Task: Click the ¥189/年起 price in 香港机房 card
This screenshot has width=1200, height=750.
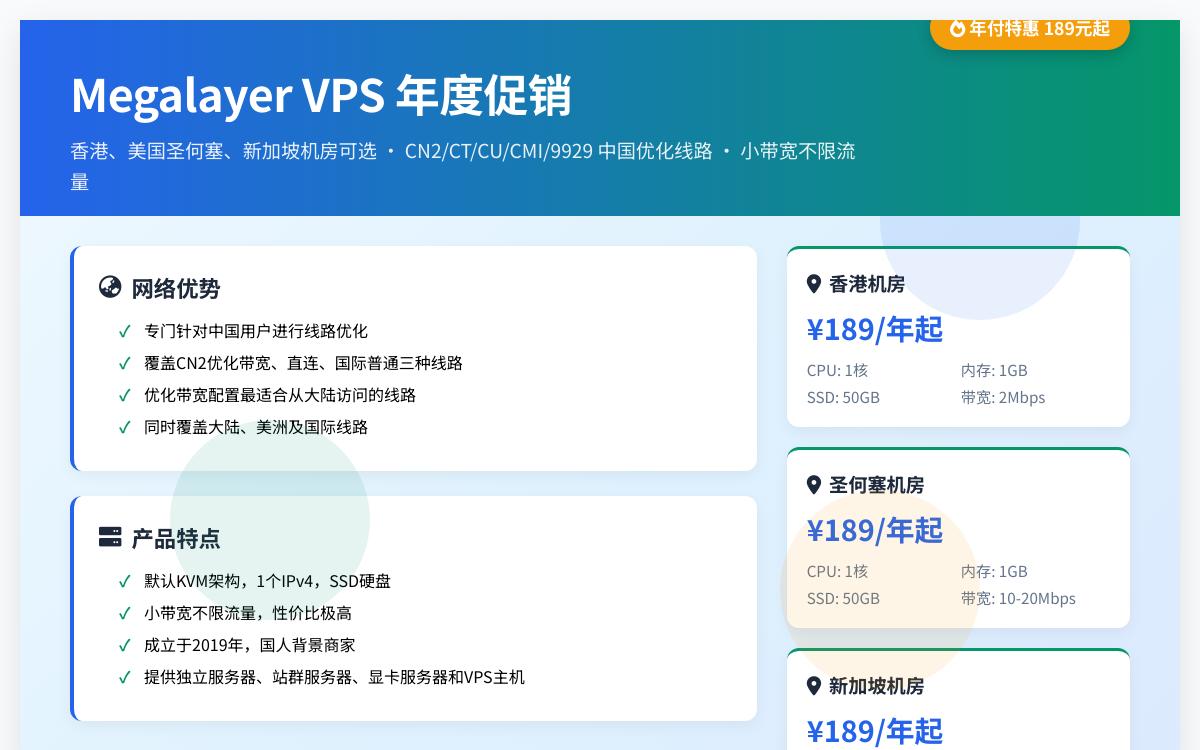Action: 874,328
